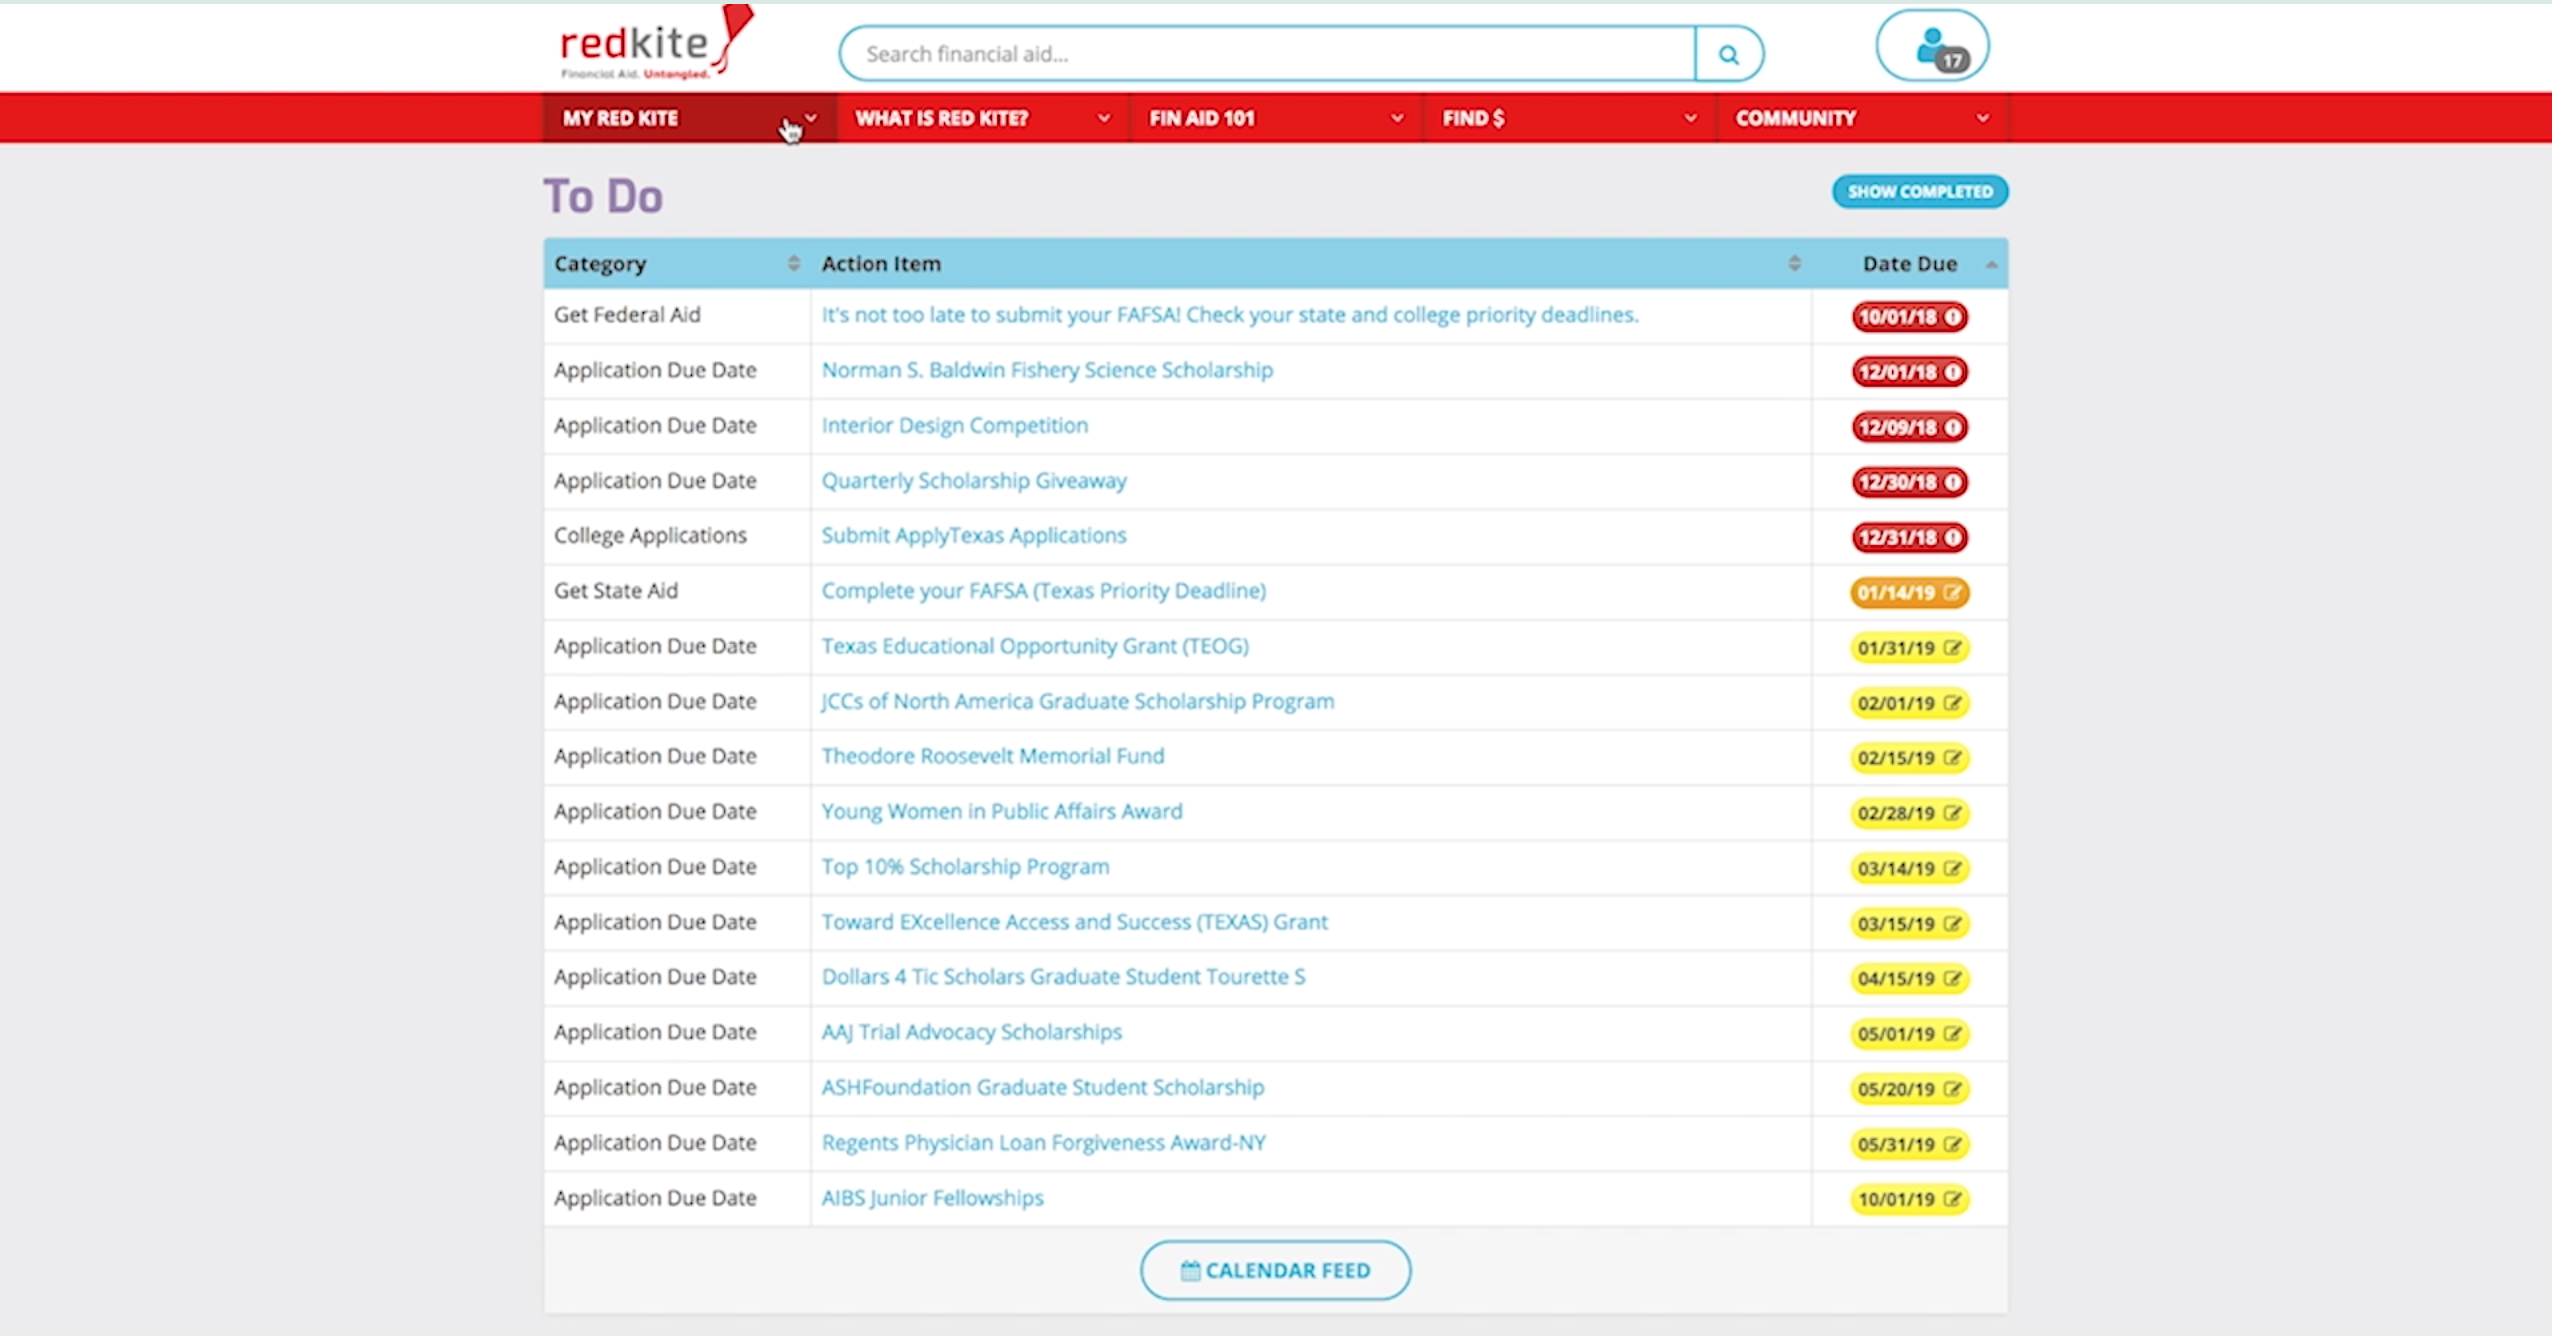Click edit icon on 05/31/19 due date

1952,1144
